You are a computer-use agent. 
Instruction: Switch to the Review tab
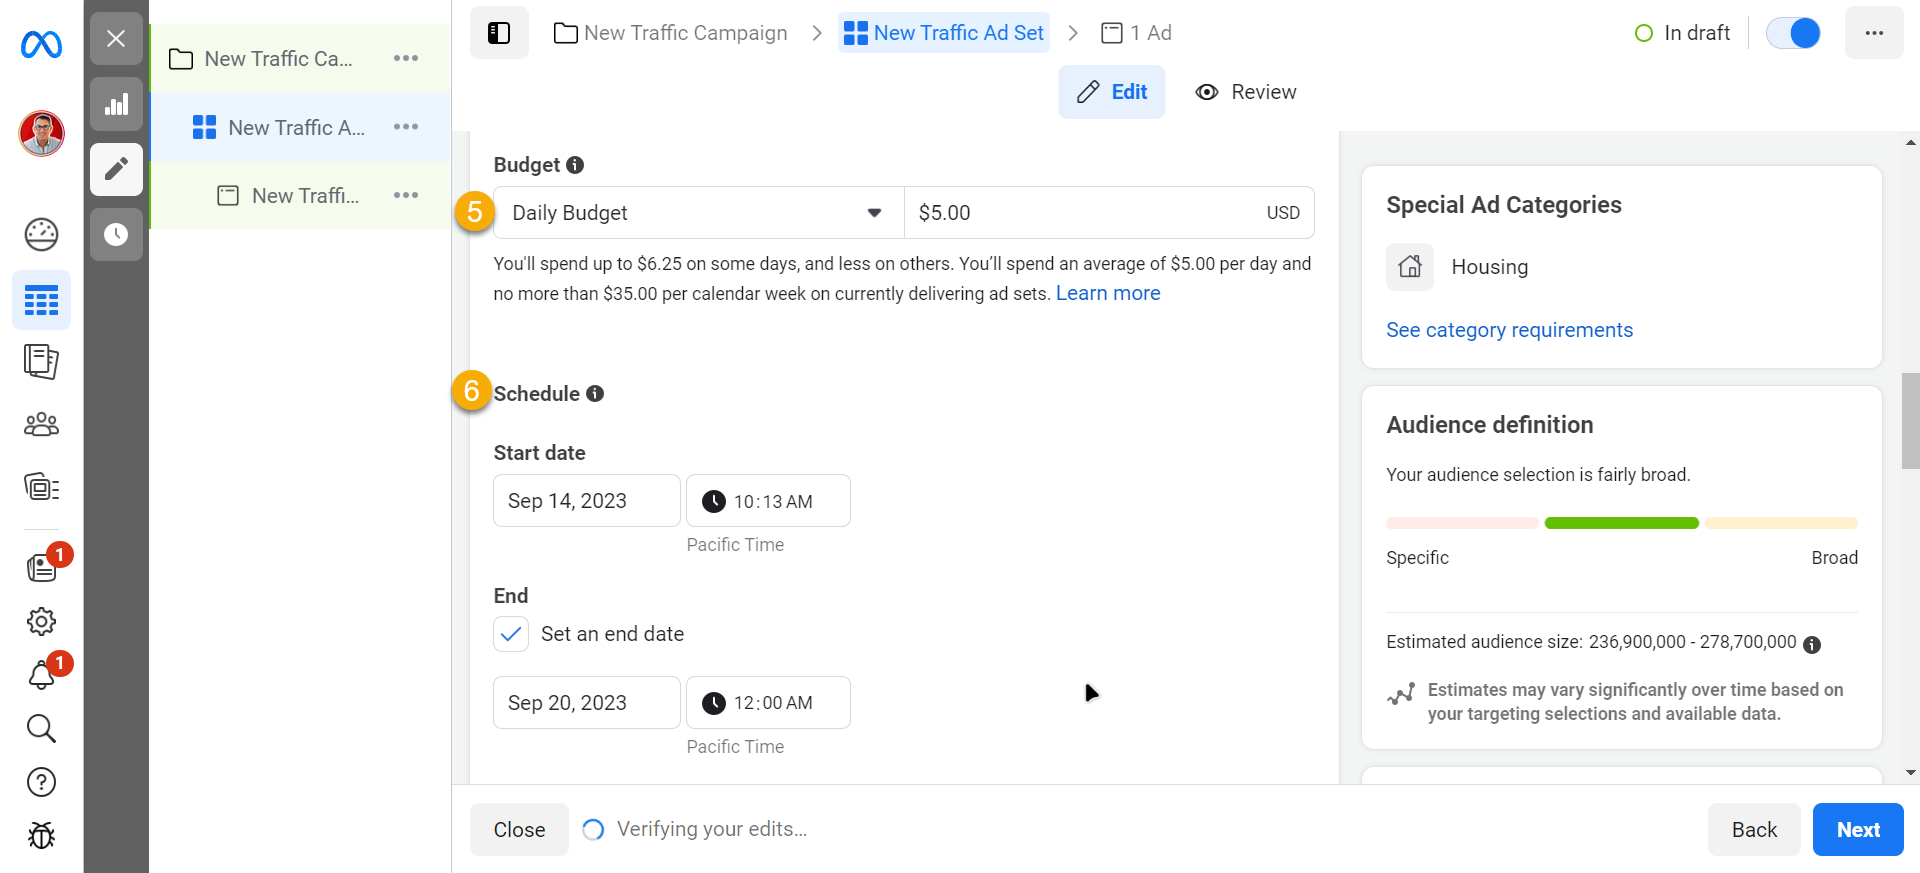(1246, 92)
